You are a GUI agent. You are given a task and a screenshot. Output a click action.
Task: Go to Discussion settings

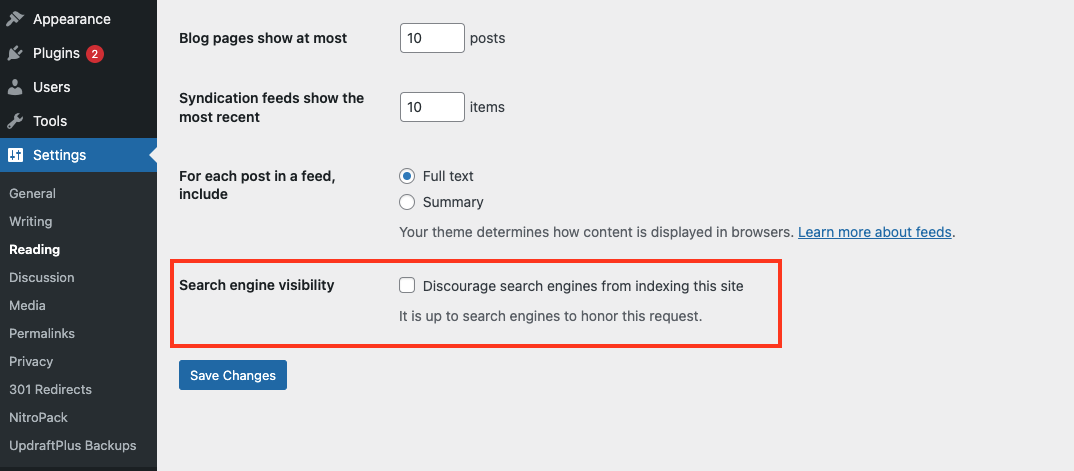(42, 277)
